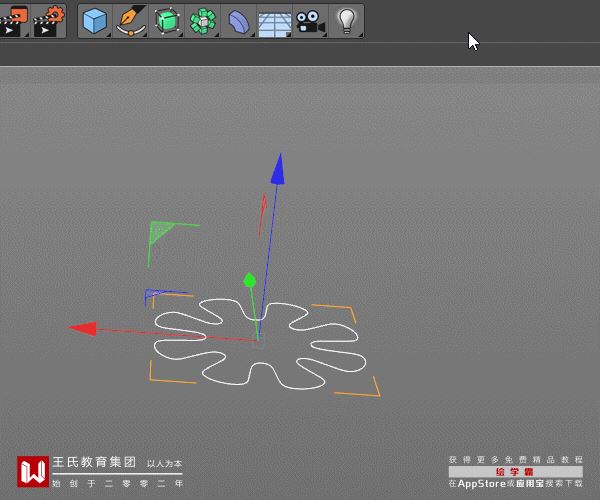
Task: Select the white flower spline in viewport
Action: point(260,343)
